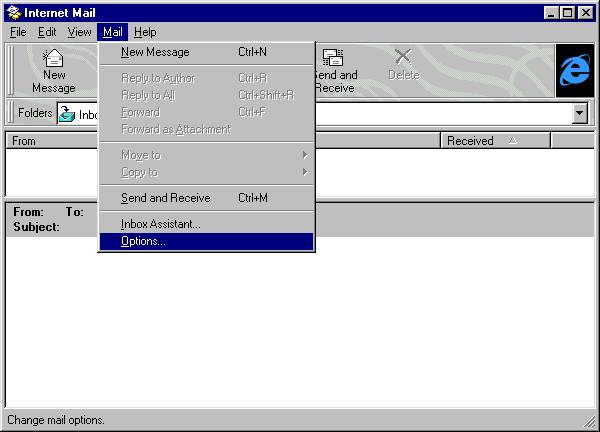
Task: Maximize the Internet Mail window
Action: tap(567, 13)
